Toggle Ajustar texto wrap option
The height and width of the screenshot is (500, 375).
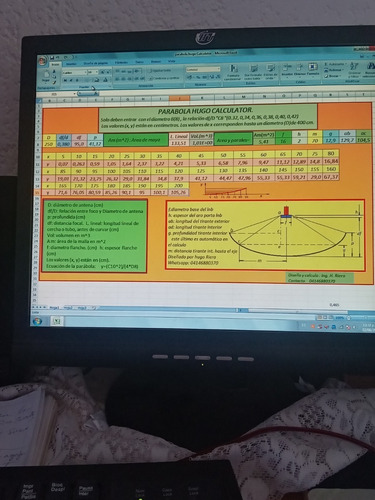160,71
